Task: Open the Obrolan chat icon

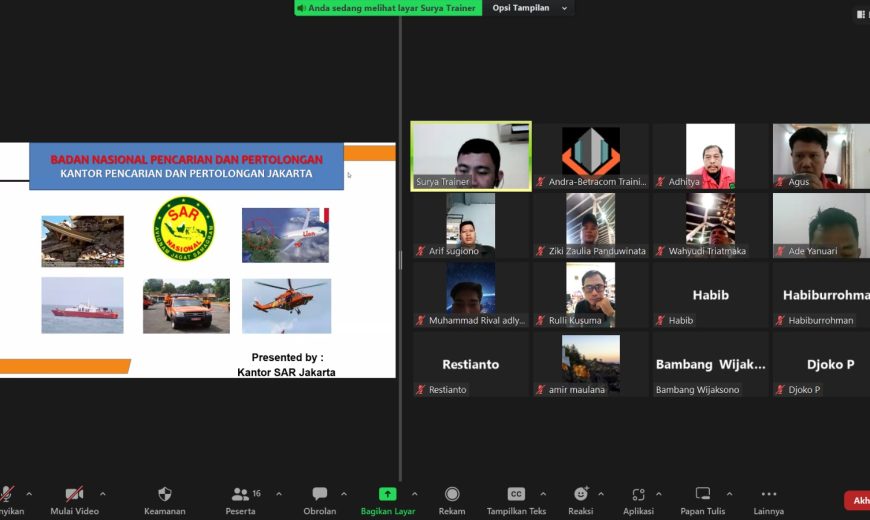Action: [x=320, y=494]
